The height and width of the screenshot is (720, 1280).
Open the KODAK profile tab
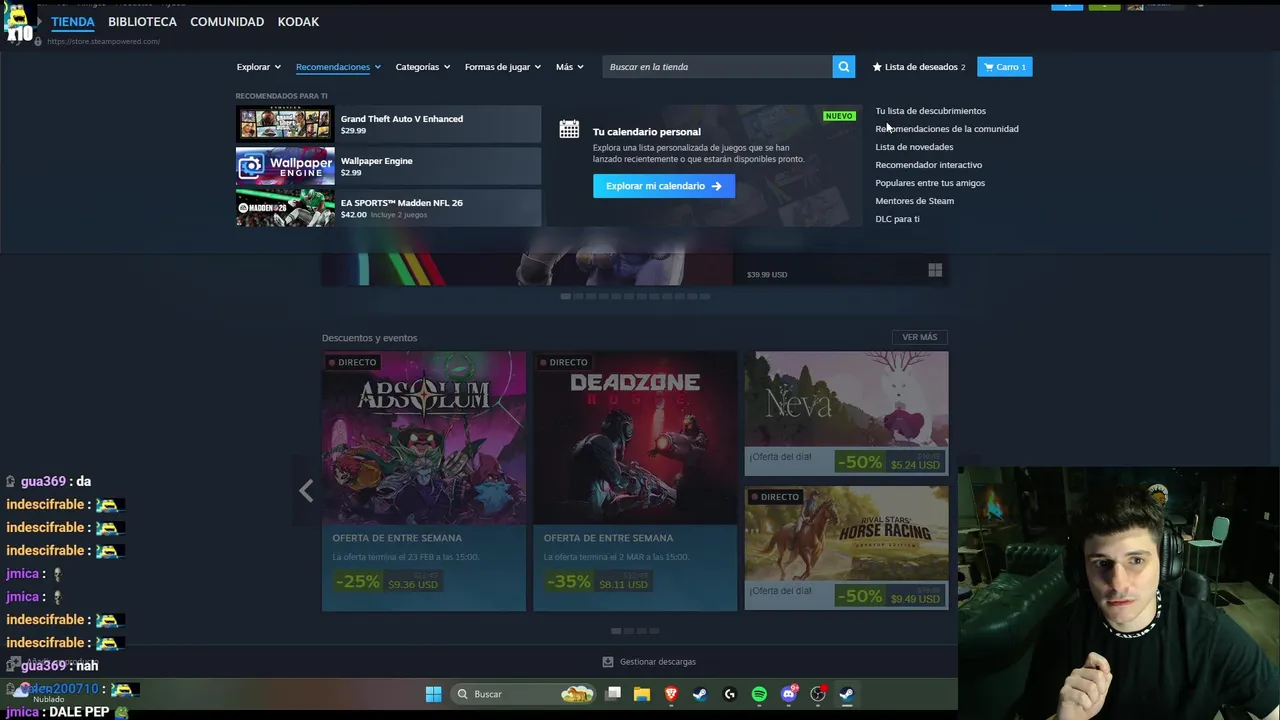pos(298,21)
